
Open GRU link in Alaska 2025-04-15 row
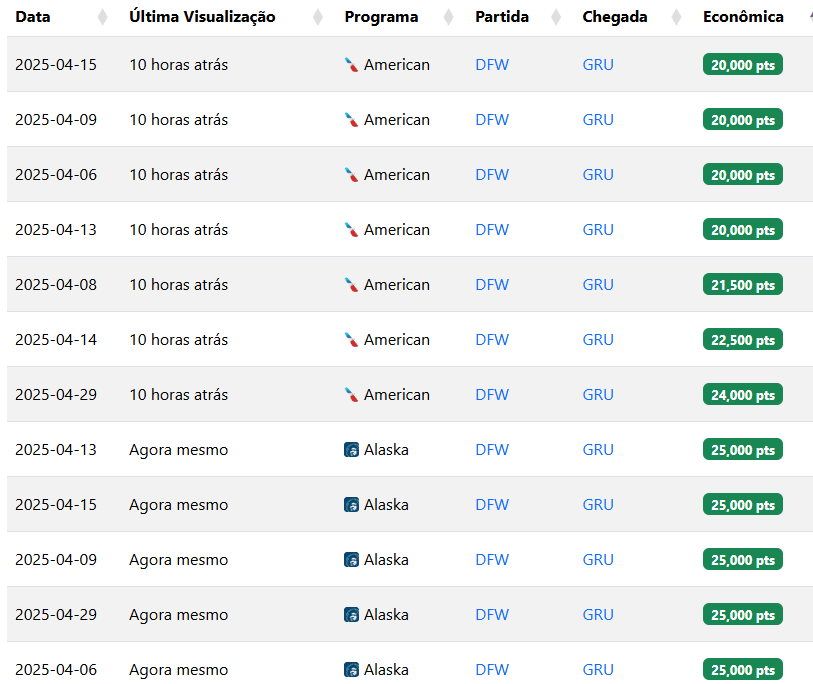tap(598, 505)
